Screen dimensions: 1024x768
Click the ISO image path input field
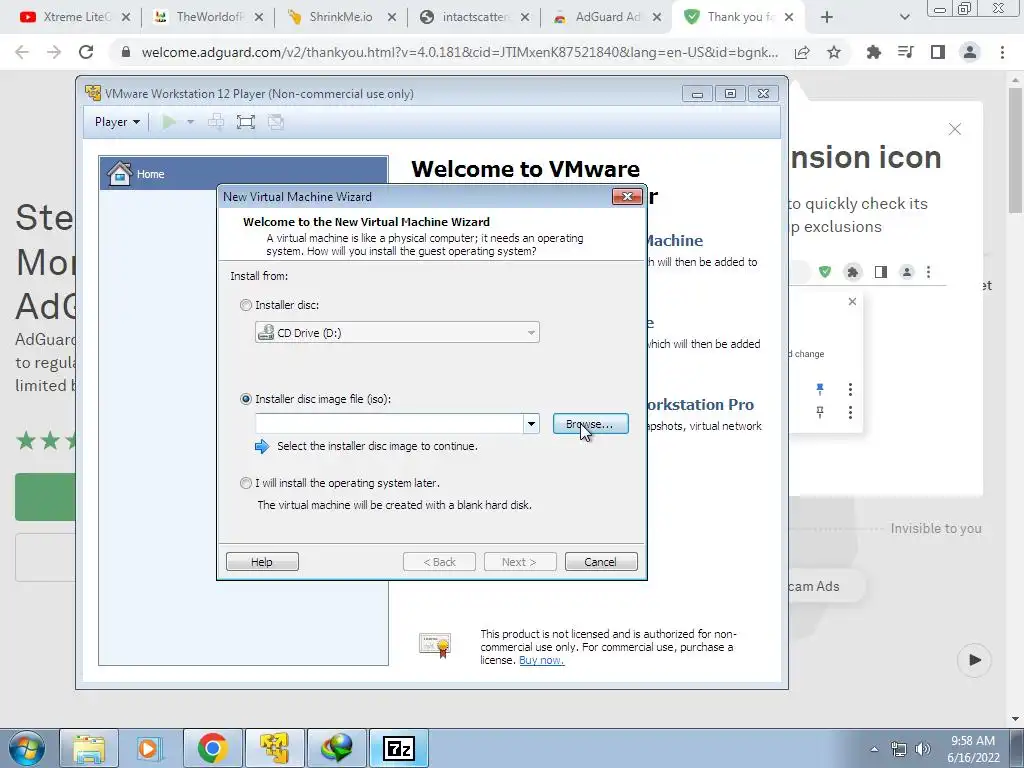389,424
